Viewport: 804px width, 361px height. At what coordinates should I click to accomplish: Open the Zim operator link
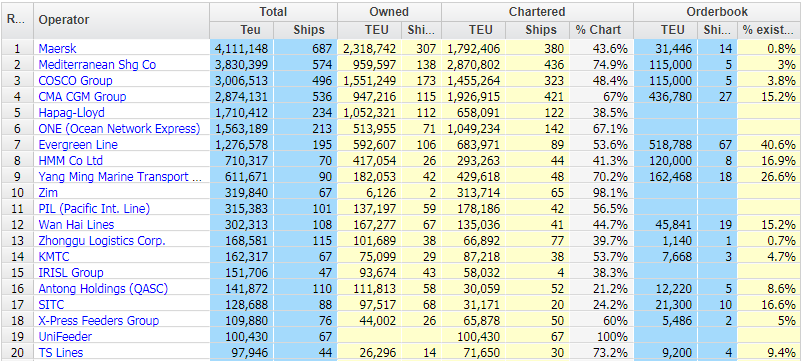click(x=48, y=193)
